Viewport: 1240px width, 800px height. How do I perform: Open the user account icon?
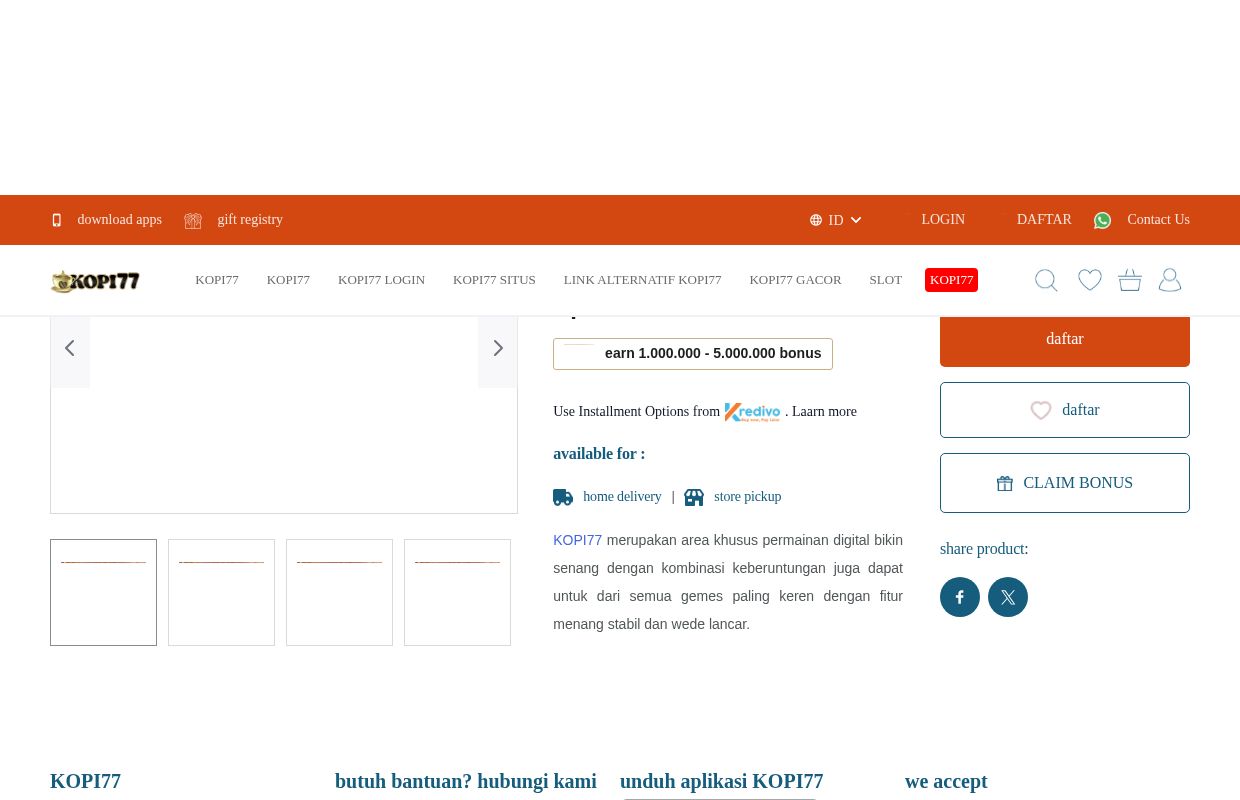(x=1170, y=280)
